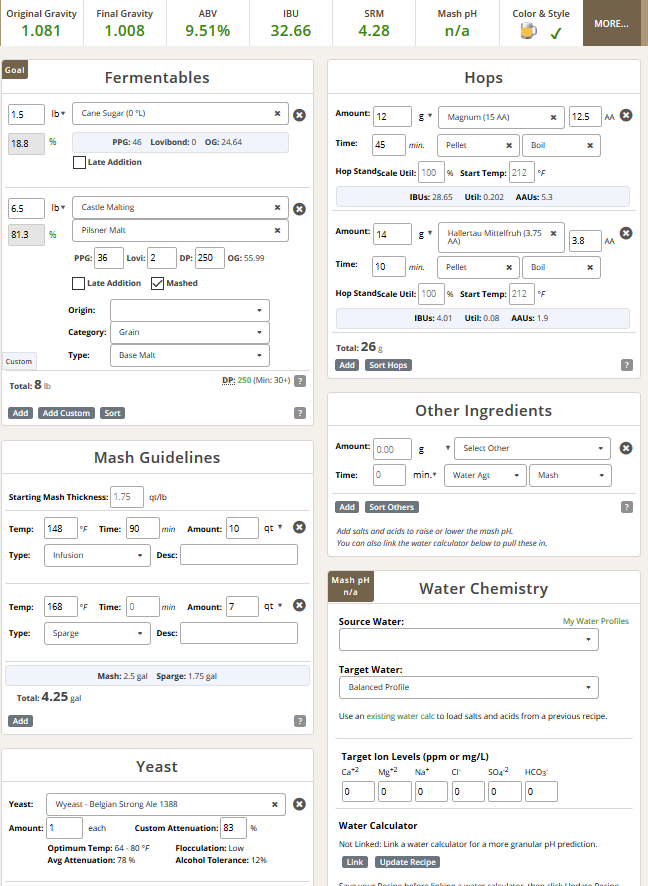
Task: Change the Cane Sugar lb unit
Action: click(58, 114)
